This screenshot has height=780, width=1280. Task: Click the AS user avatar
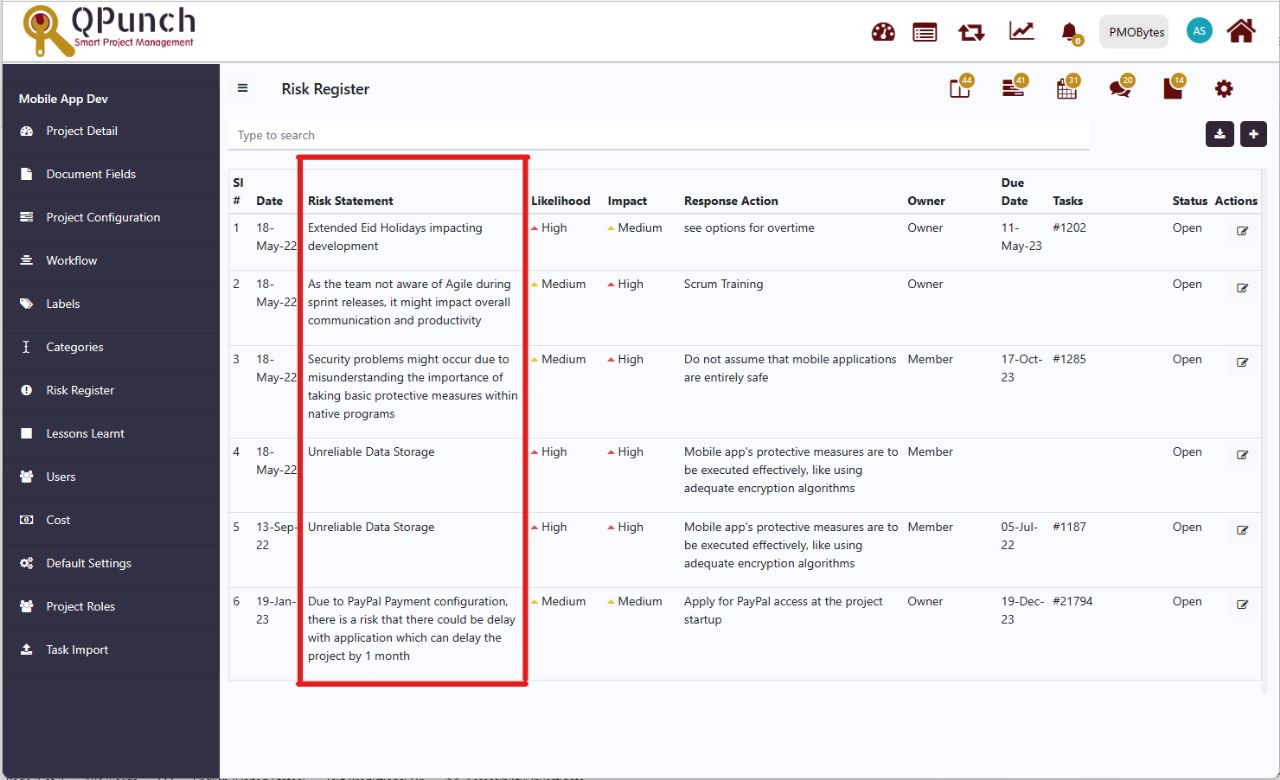point(1199,31)
